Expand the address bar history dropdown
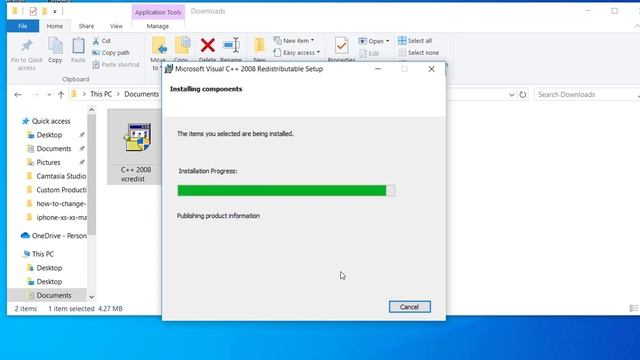Screen dimensions: 640x360 click(511, 95)
